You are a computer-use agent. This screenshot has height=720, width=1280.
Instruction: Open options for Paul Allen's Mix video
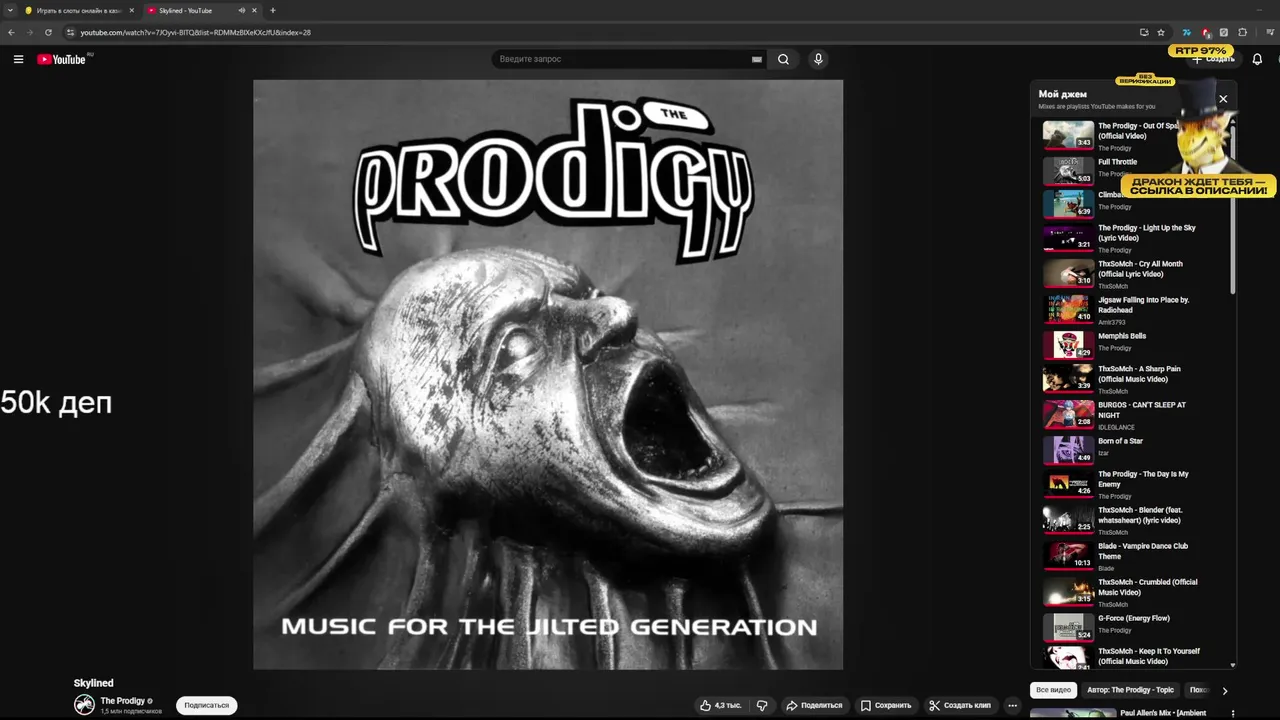(1232, 714)
